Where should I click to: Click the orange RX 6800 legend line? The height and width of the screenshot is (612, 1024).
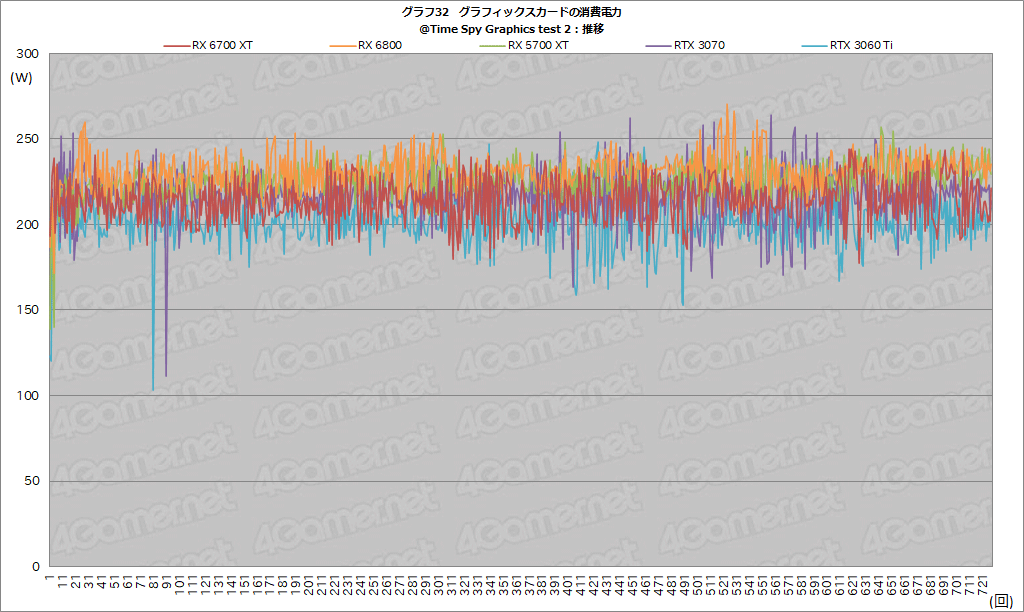coord(343,46)
